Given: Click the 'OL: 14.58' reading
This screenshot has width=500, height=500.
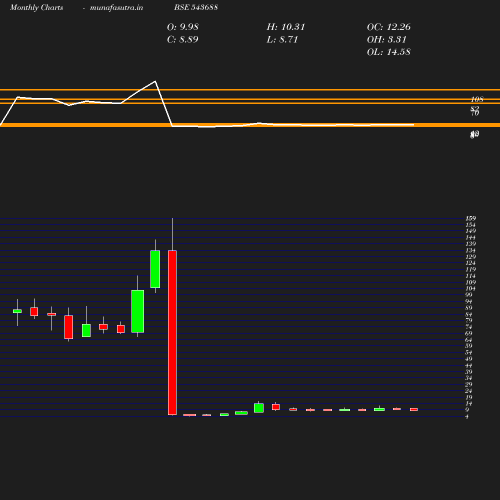Looking at the screenshot, I should point(389,52).
